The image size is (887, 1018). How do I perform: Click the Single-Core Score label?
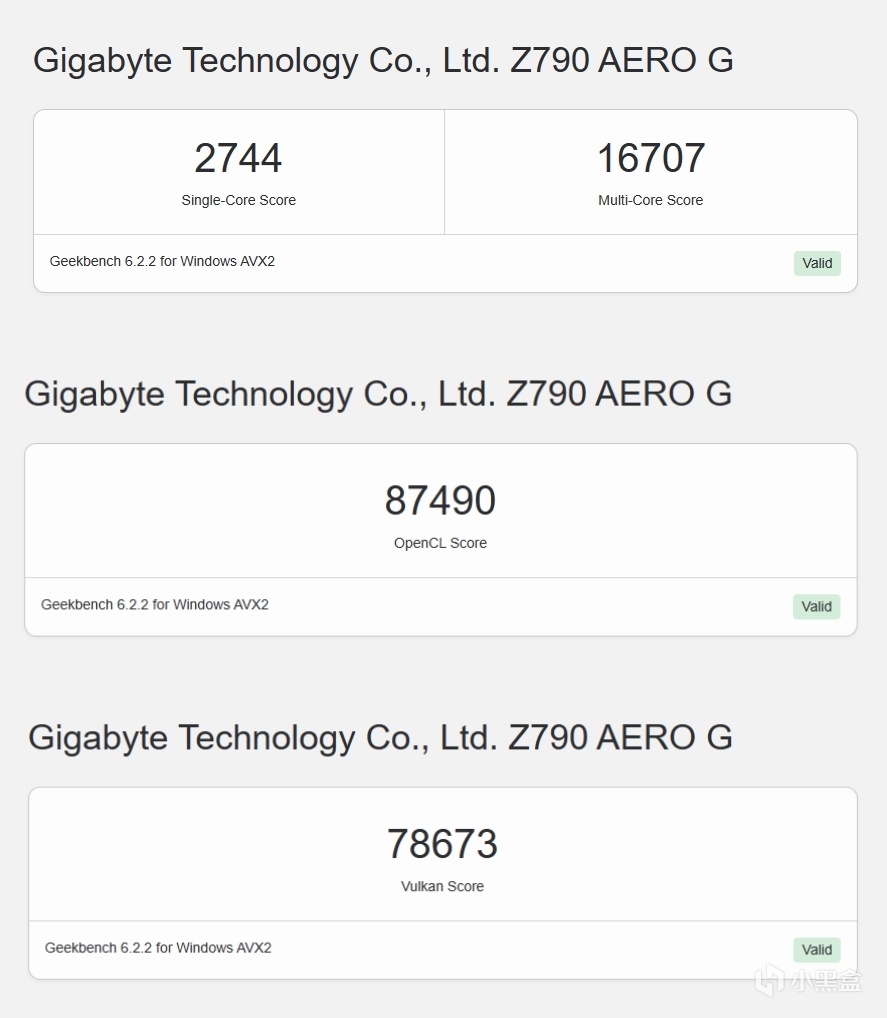(238, 200)
